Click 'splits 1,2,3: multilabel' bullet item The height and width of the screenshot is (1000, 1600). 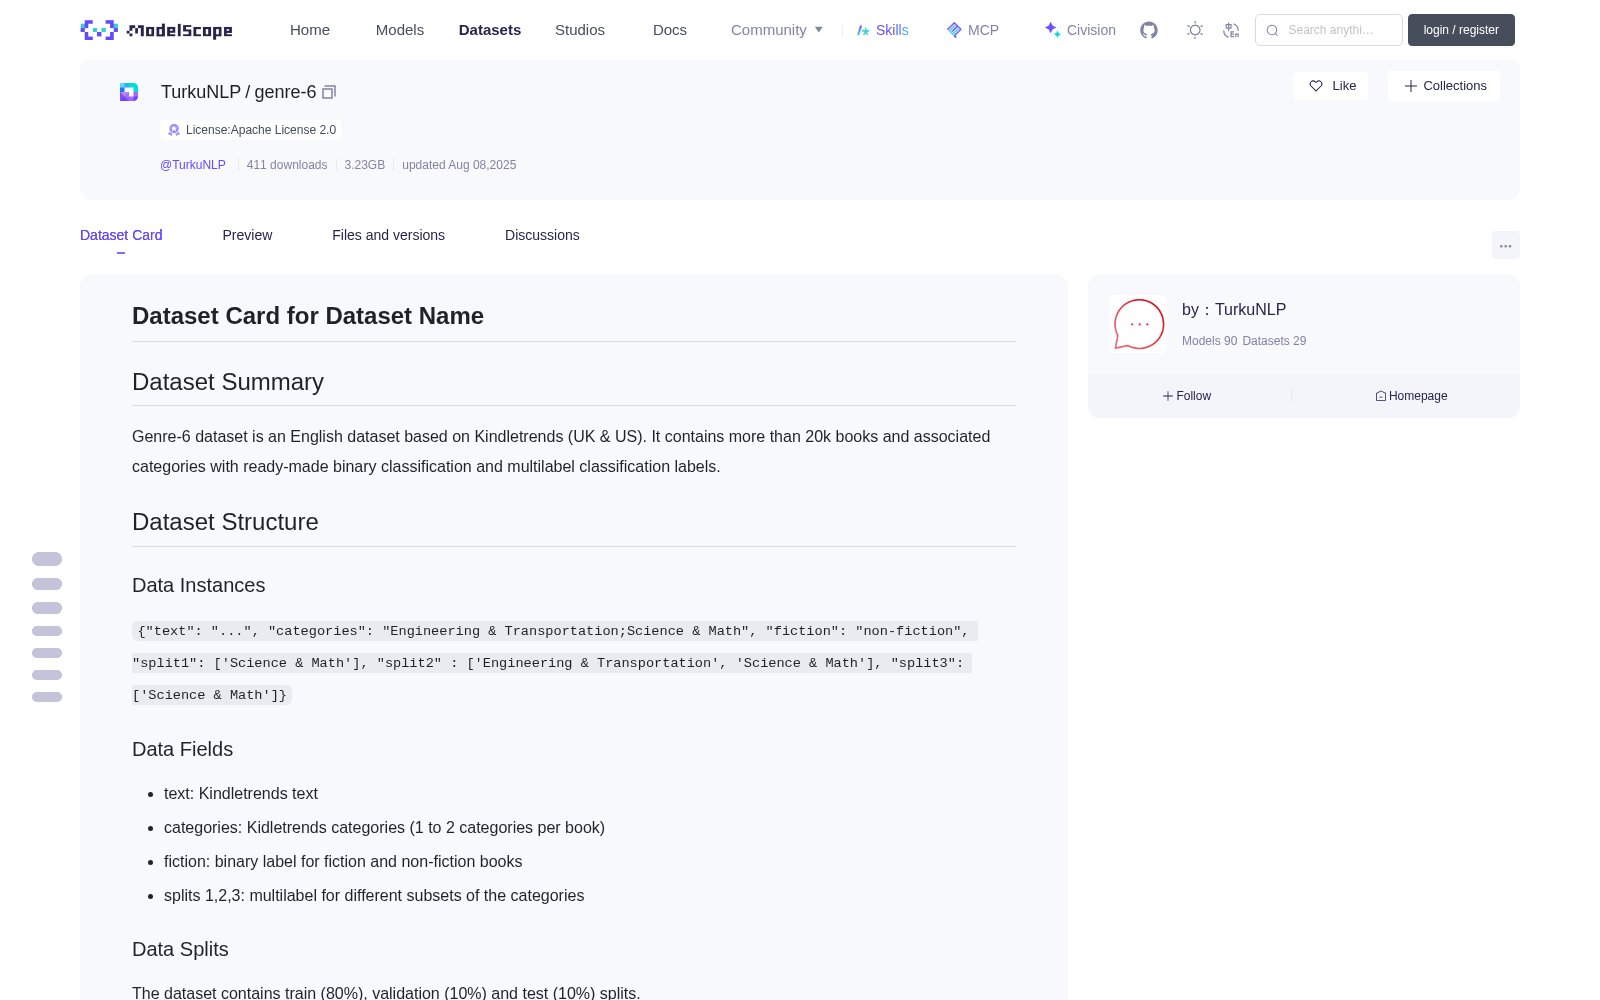click(374, 895)
